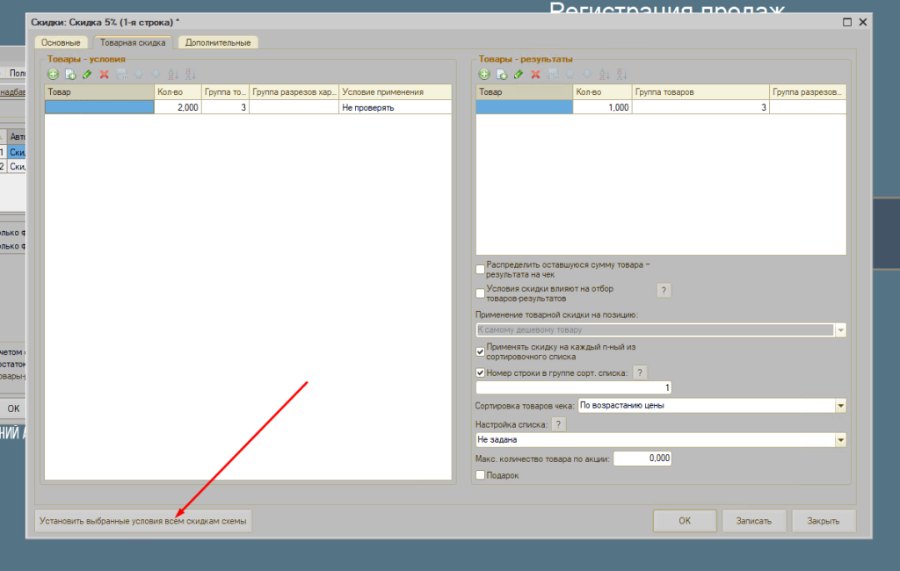Click quantity cell 2,000 in условия table
Viewport: 900px width, 571px height.
pyautogui.click(x=178, y=107)
